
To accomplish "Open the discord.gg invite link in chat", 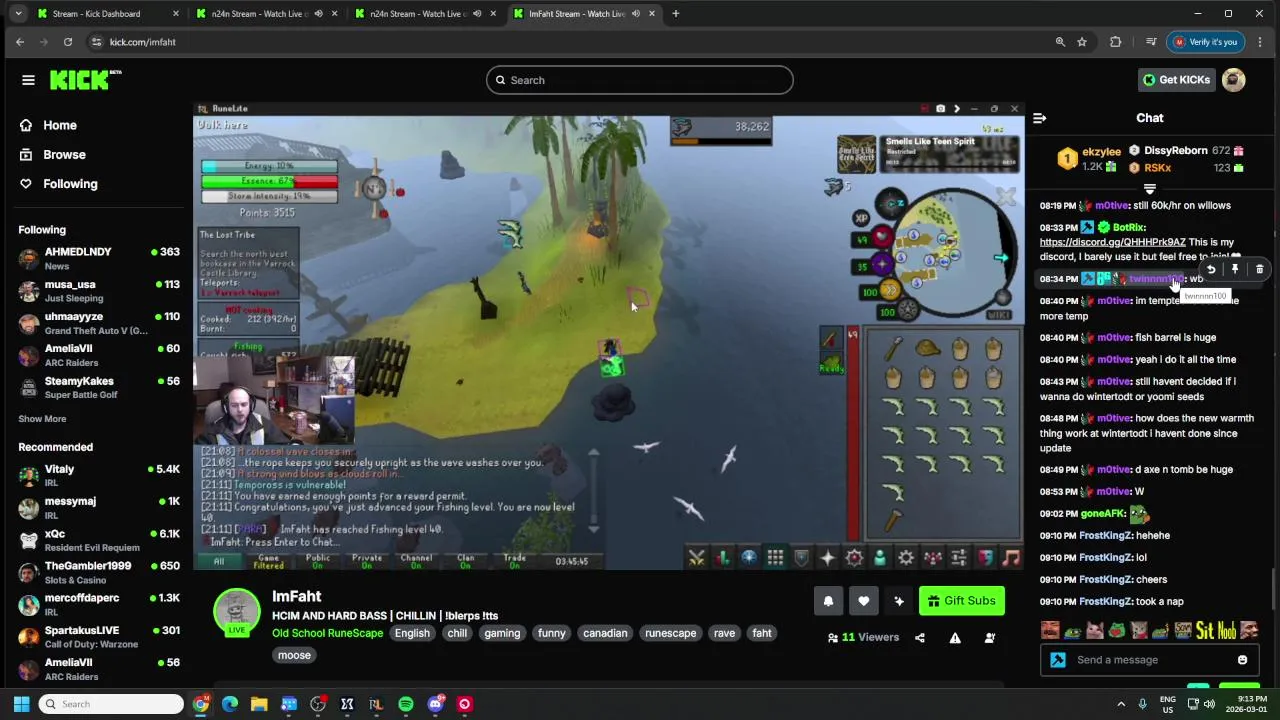I will point(1112,242).
